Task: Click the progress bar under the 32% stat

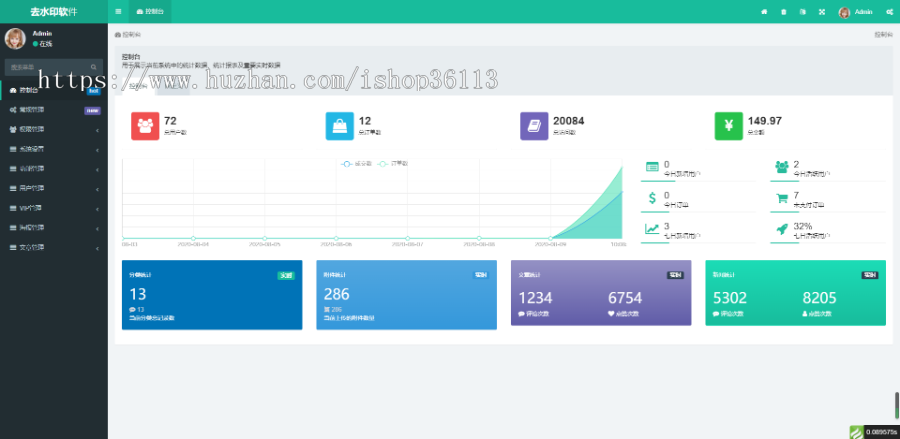Action: click(x=828, y=243)
